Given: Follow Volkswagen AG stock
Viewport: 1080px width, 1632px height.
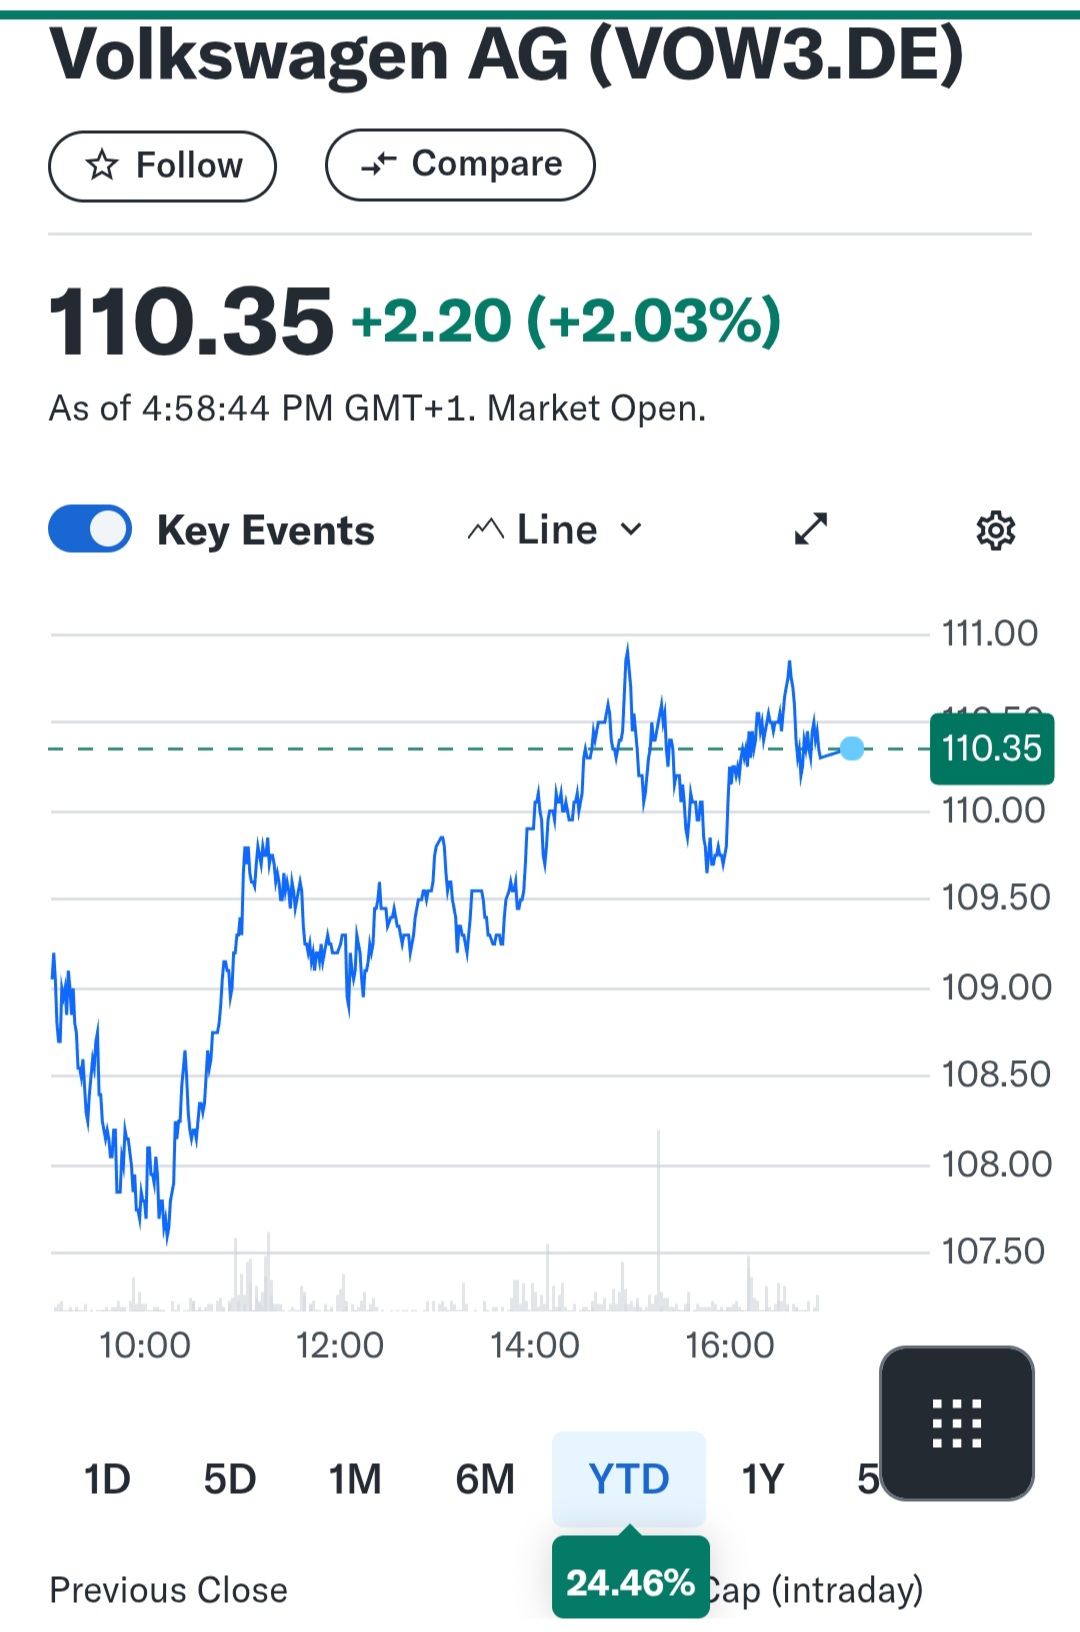Looking at the screenshot, I should 162,166.
